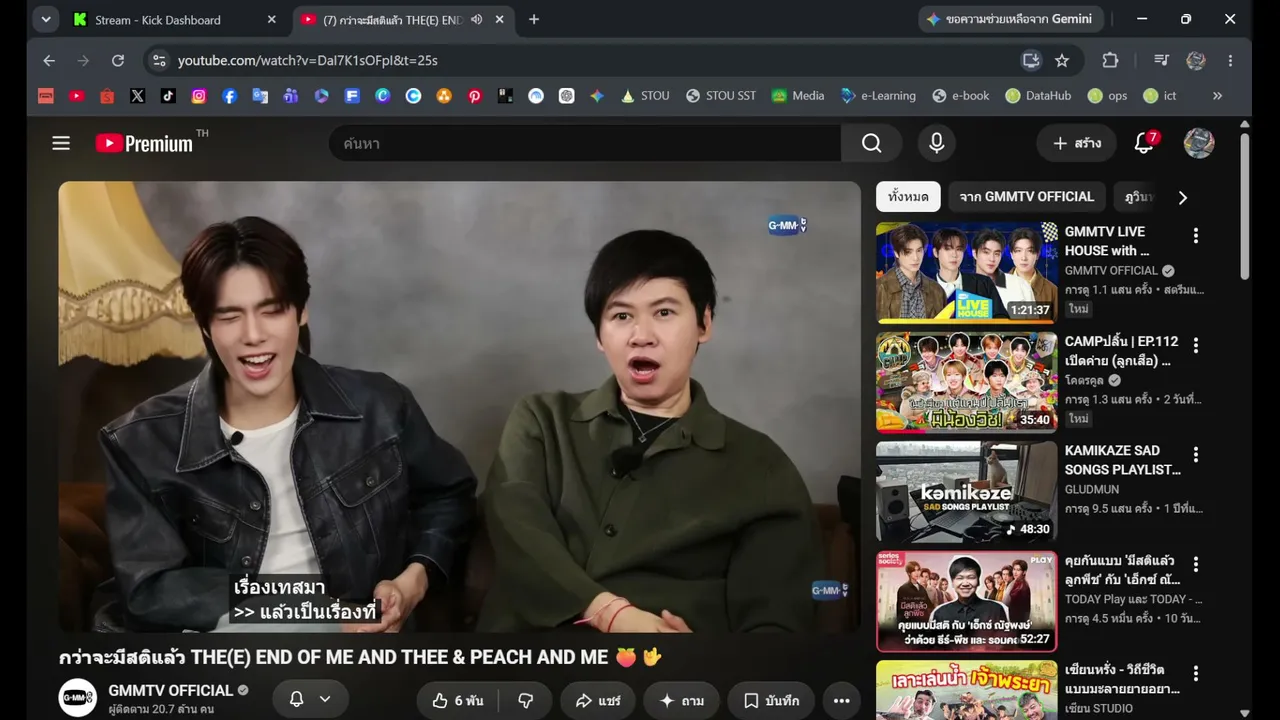Close the Kick Dashboard tab
Viewport: 1280px width, 720px height.
pyautogui.click(x=271, y=19)
